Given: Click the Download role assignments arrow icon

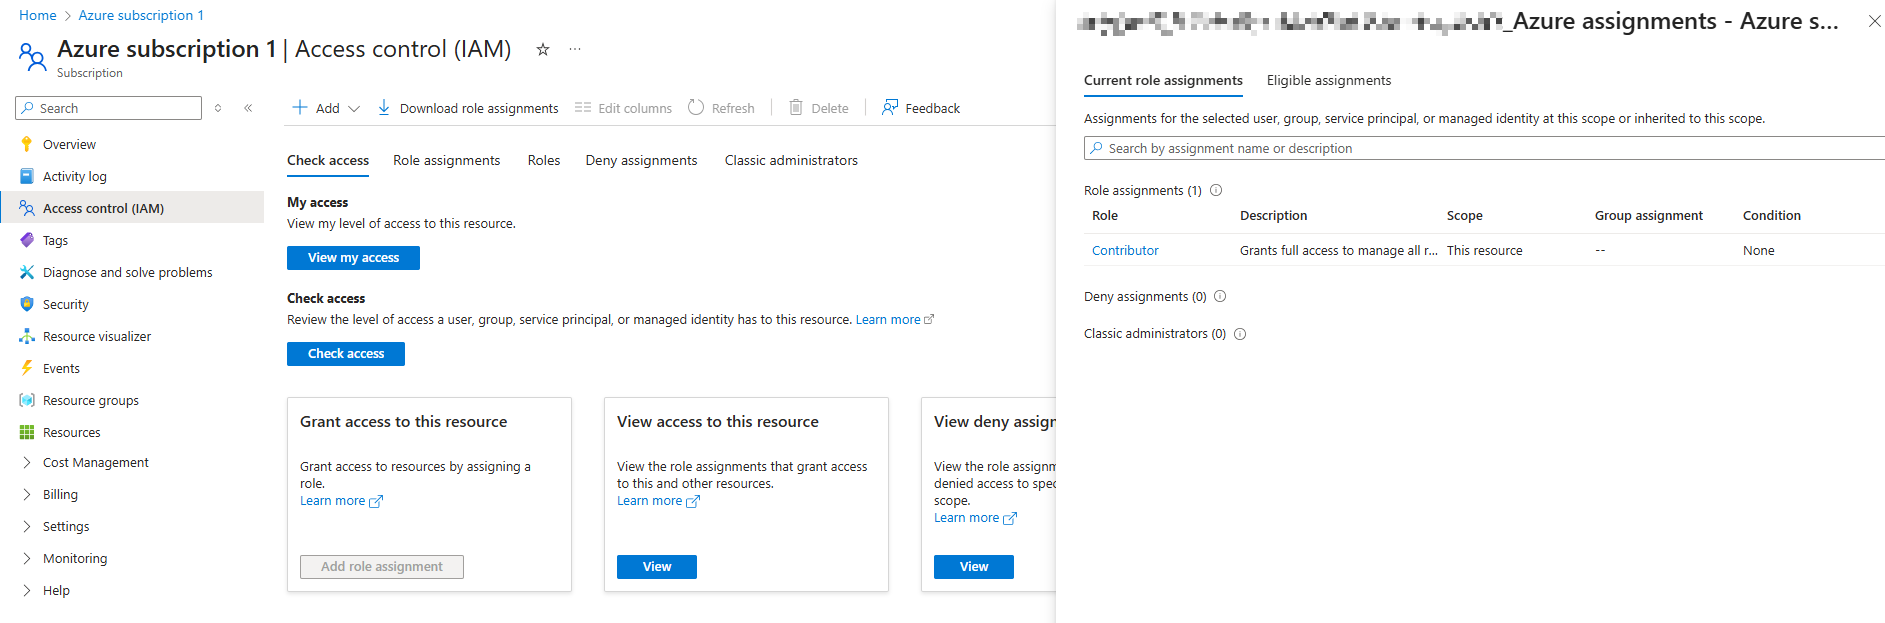Looking at the screenshot, I should pos(384,107).
